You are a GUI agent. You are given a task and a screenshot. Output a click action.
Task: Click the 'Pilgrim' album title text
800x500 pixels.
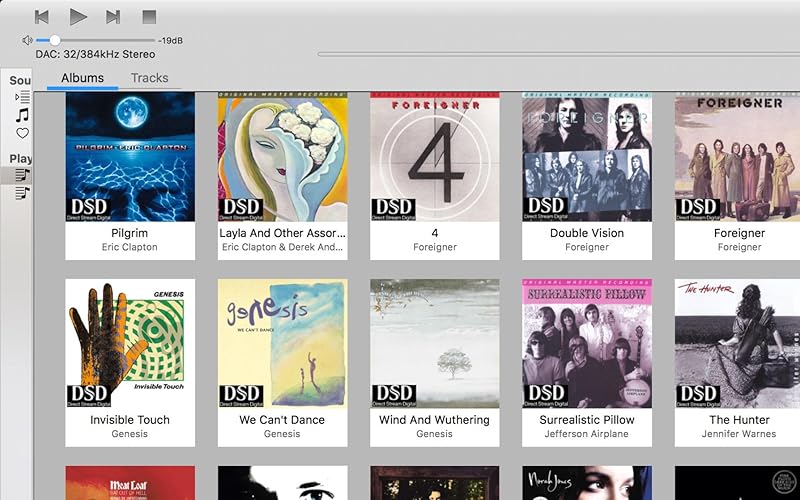130,233
